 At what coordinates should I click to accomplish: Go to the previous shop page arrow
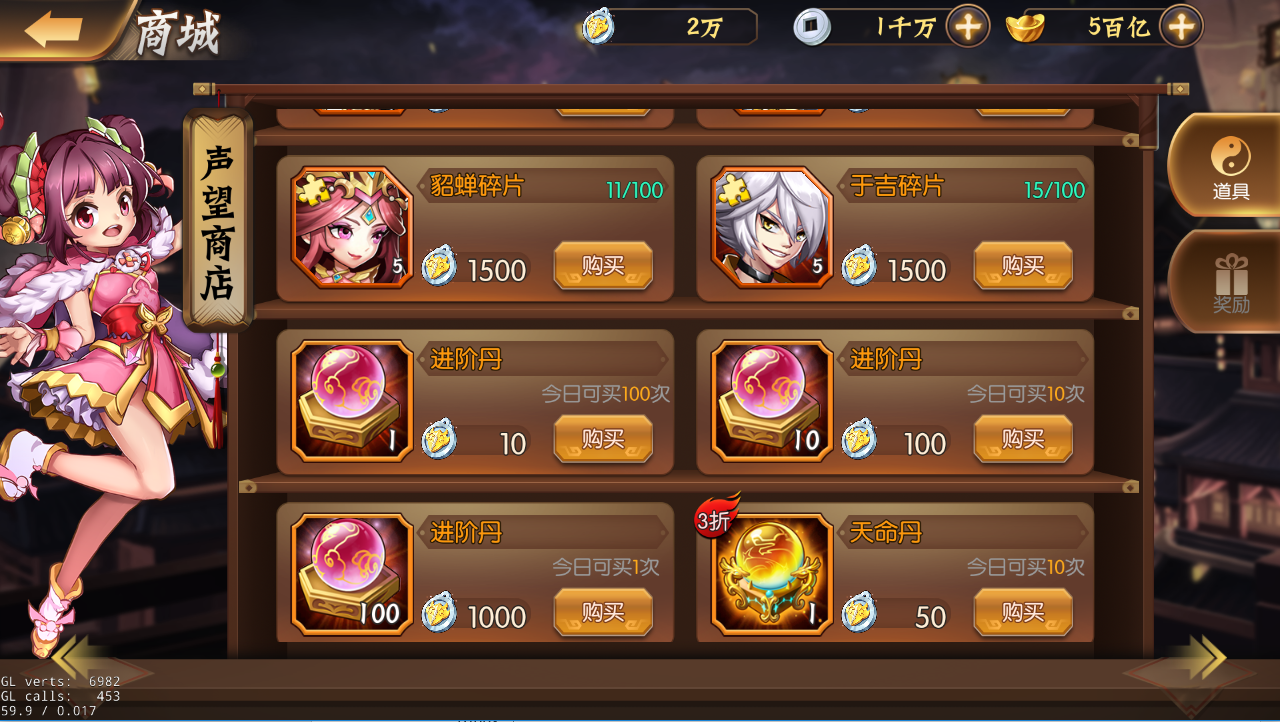79,658
